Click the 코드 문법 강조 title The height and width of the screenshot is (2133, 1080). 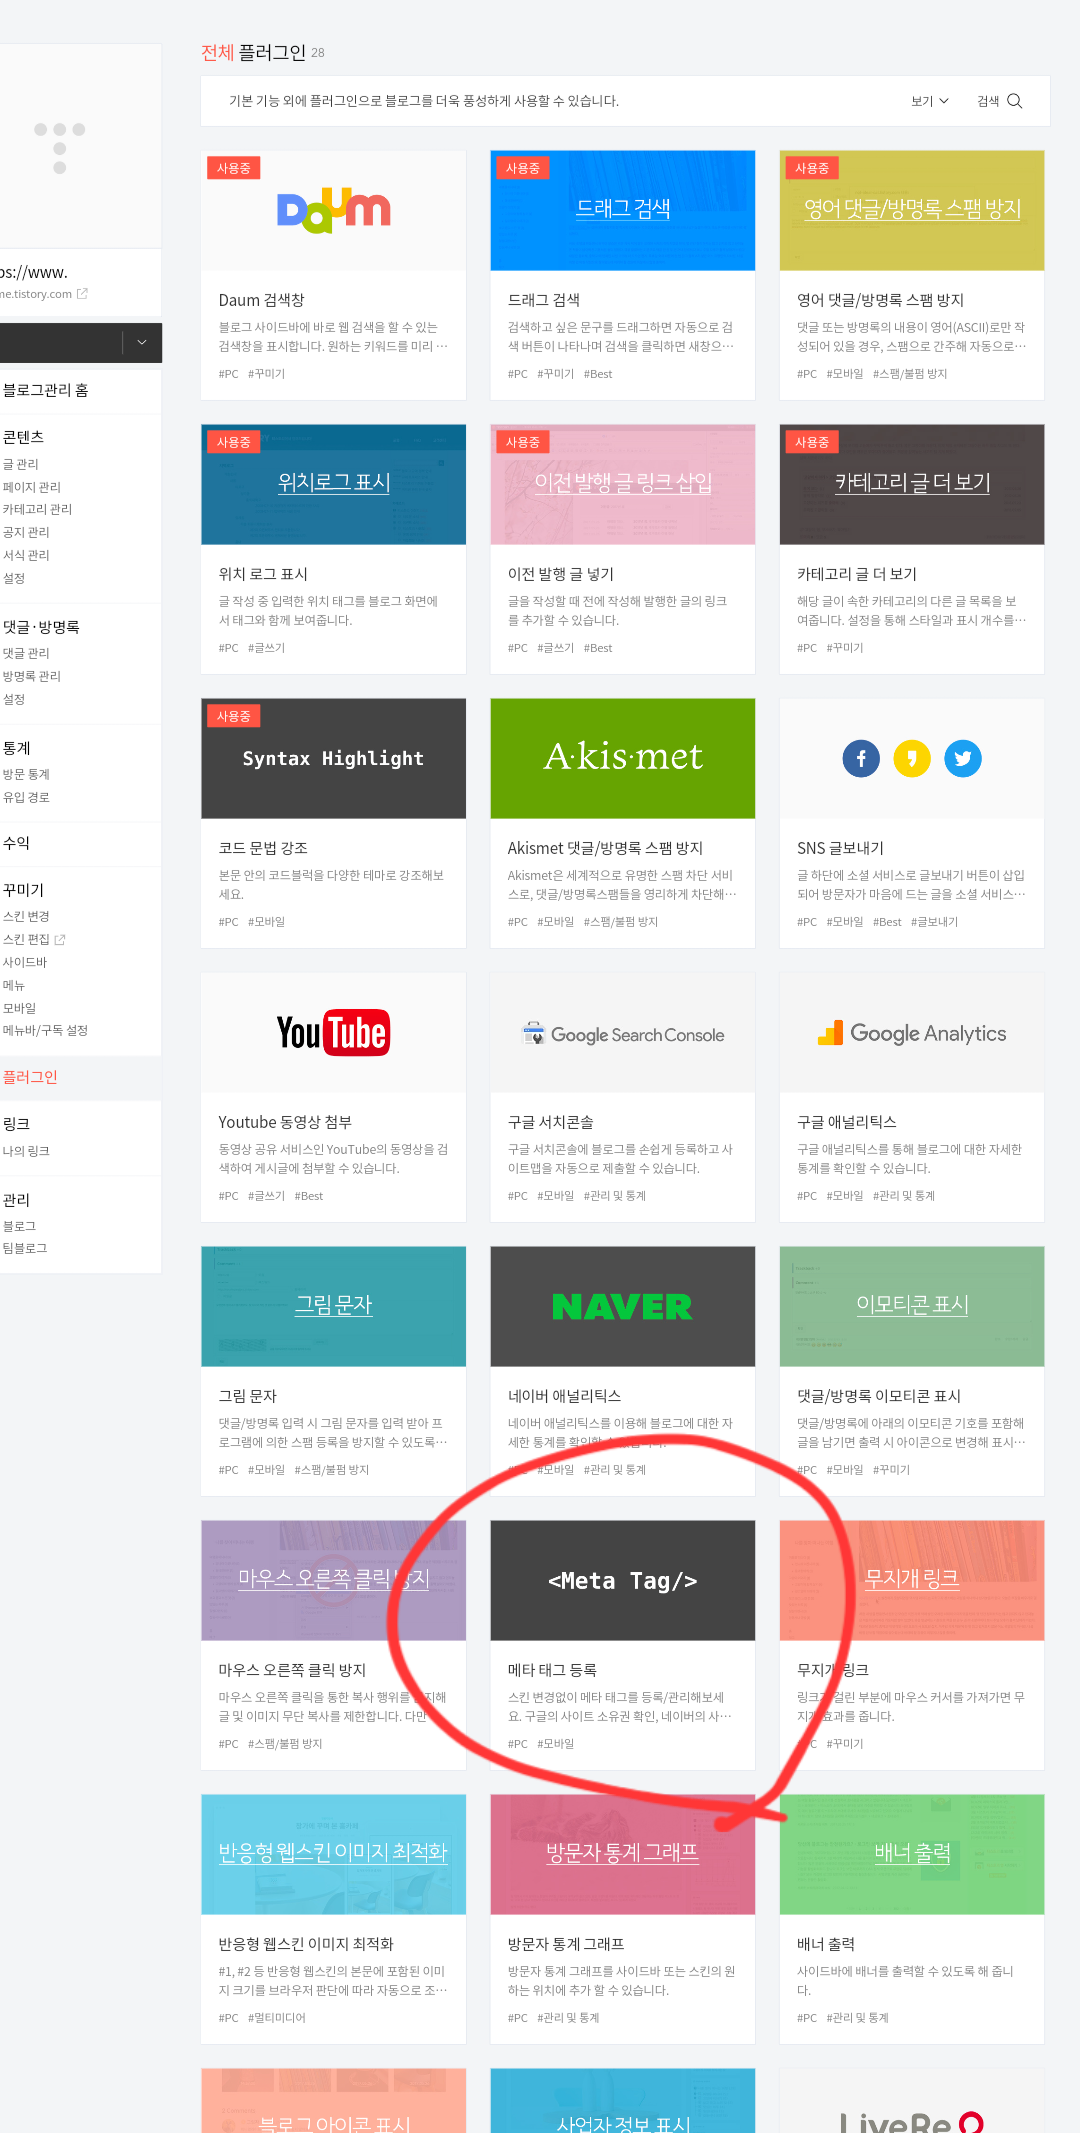[x=263, y=848]
